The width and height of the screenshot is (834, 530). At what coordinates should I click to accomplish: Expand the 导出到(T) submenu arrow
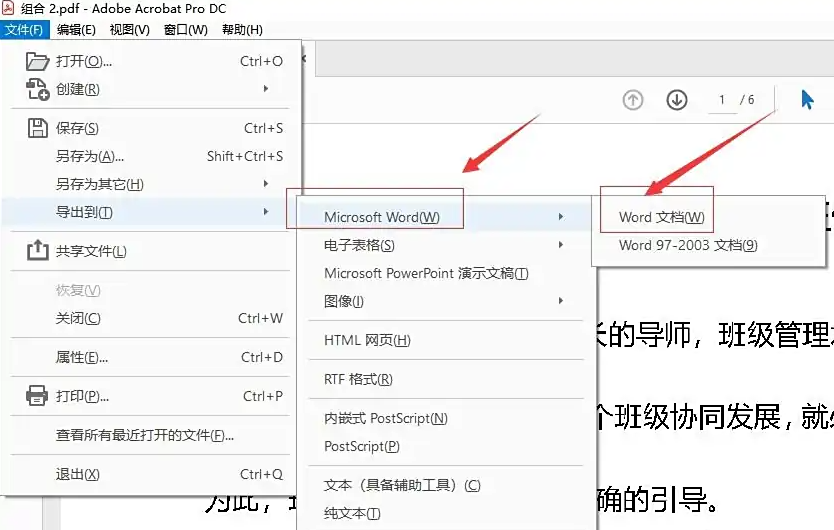click(x=265, y=212)
